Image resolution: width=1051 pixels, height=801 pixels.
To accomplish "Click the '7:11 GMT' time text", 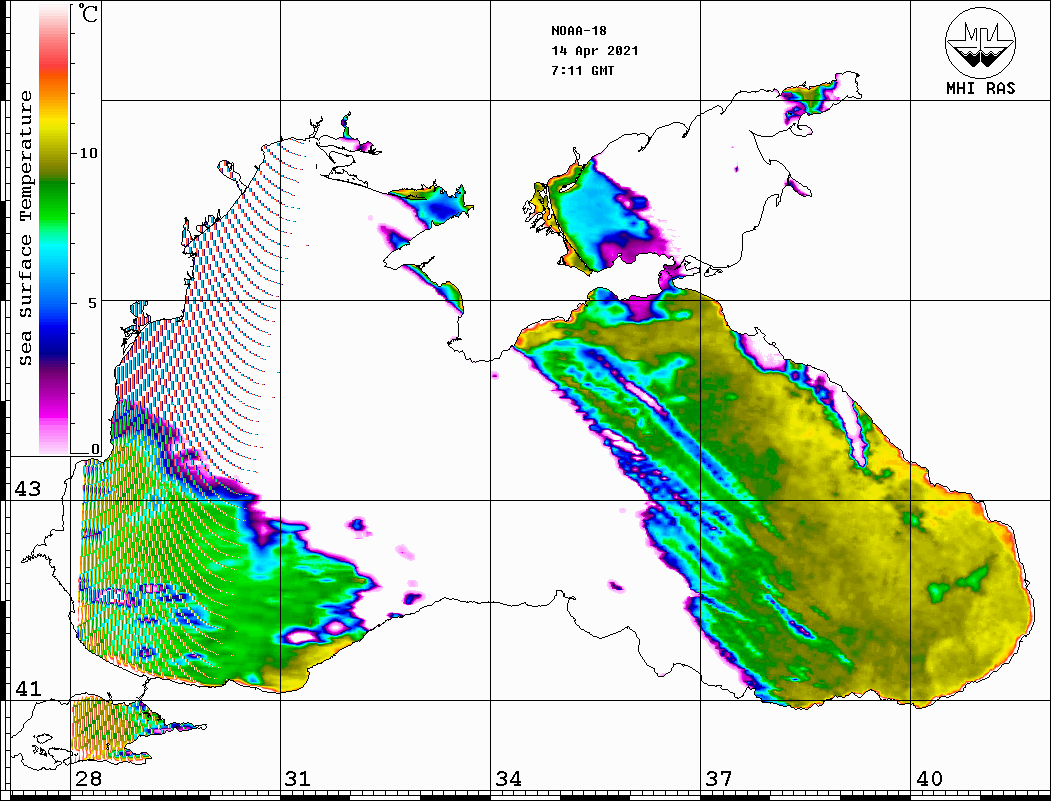I will (x=582, y=70).
